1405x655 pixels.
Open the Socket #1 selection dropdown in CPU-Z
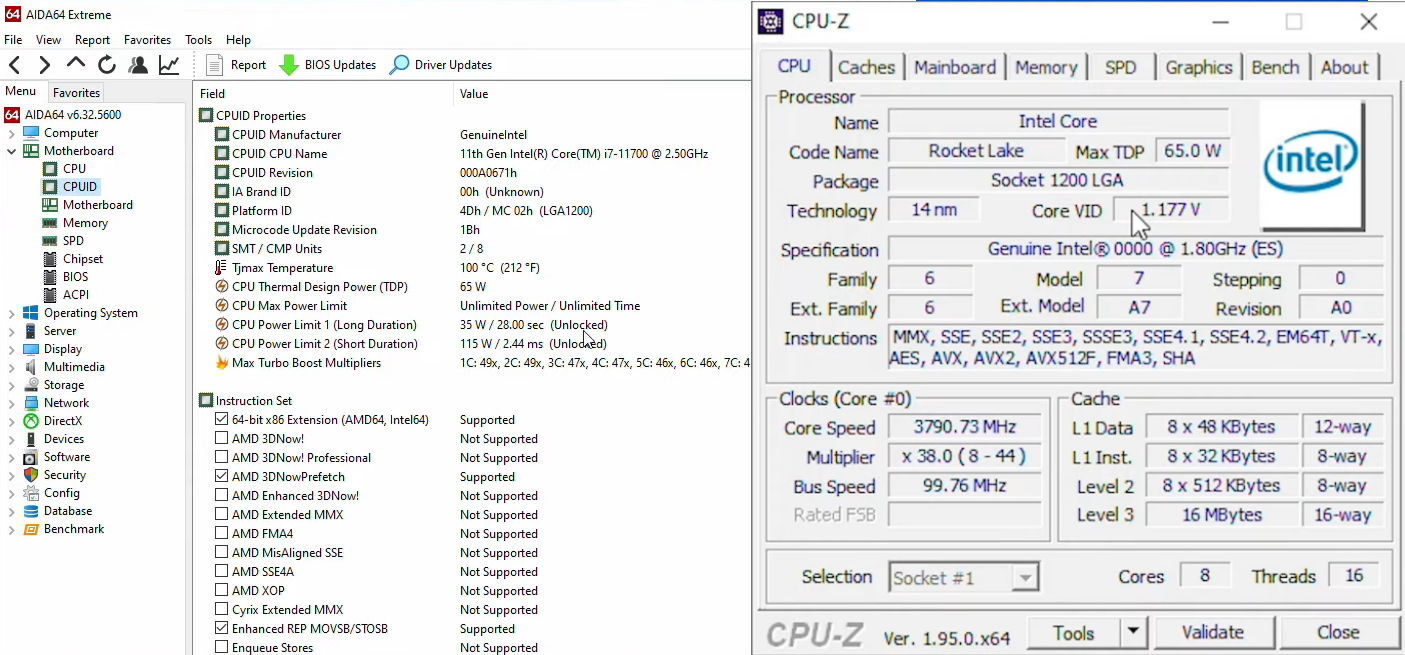[1026, 576]
